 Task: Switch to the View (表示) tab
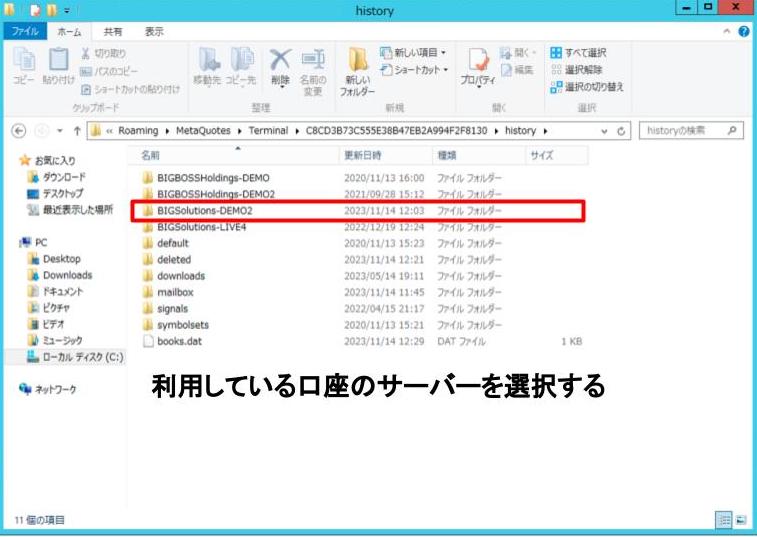[154, 32]
